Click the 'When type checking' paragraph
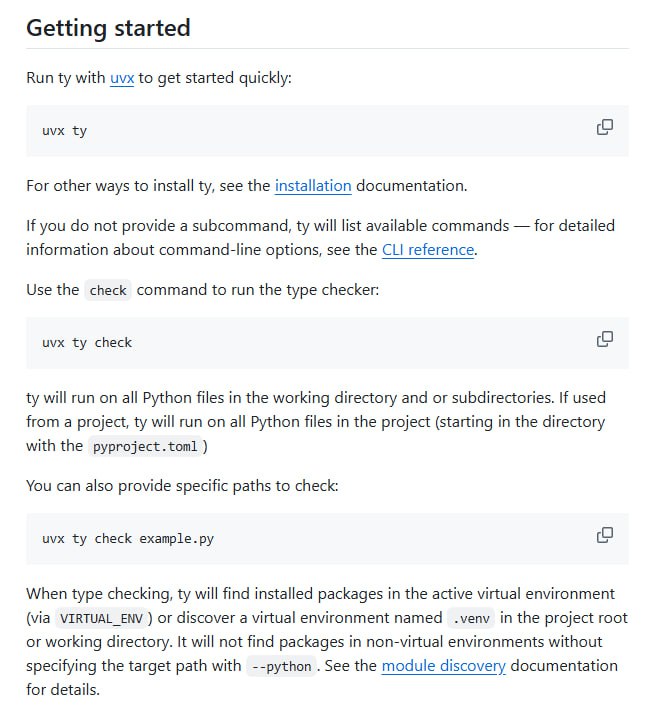Viewport: 661px width, 719px height. (327, 642)
